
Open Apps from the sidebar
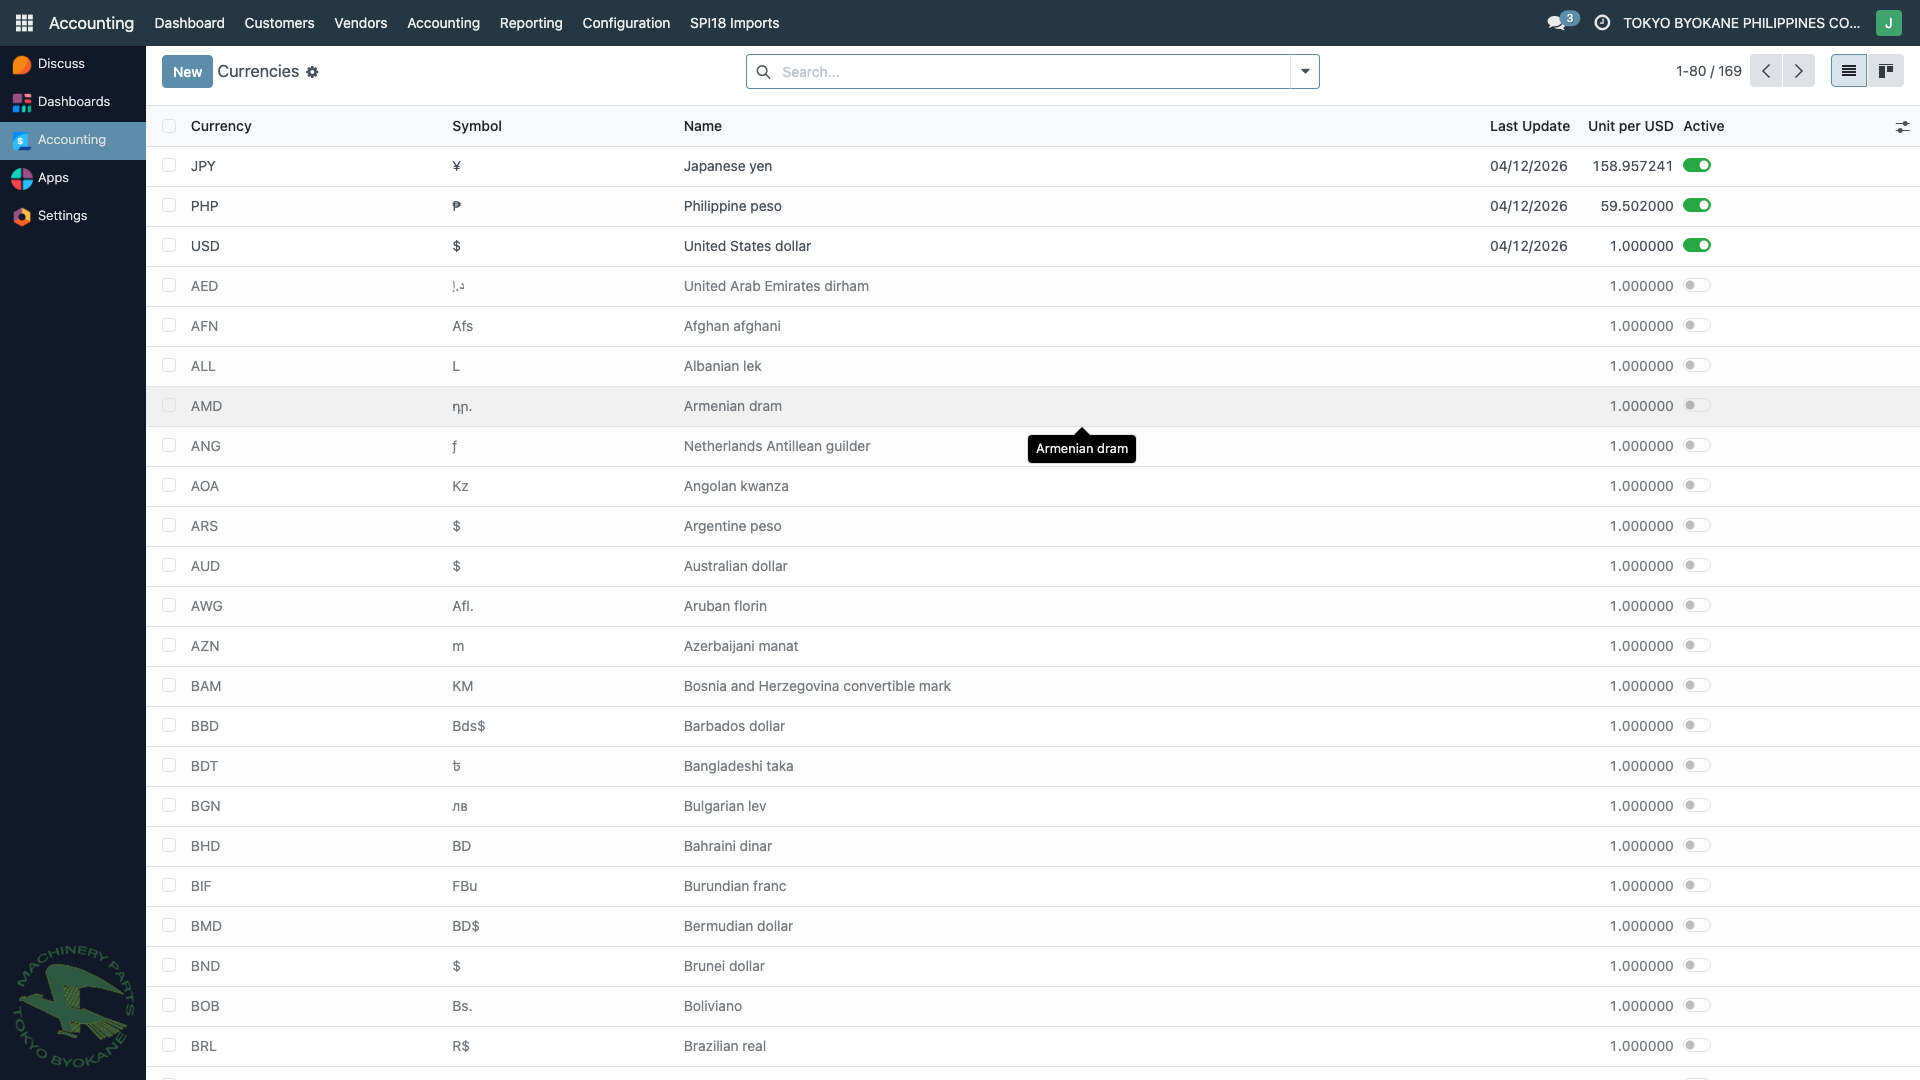pos(53,177)
